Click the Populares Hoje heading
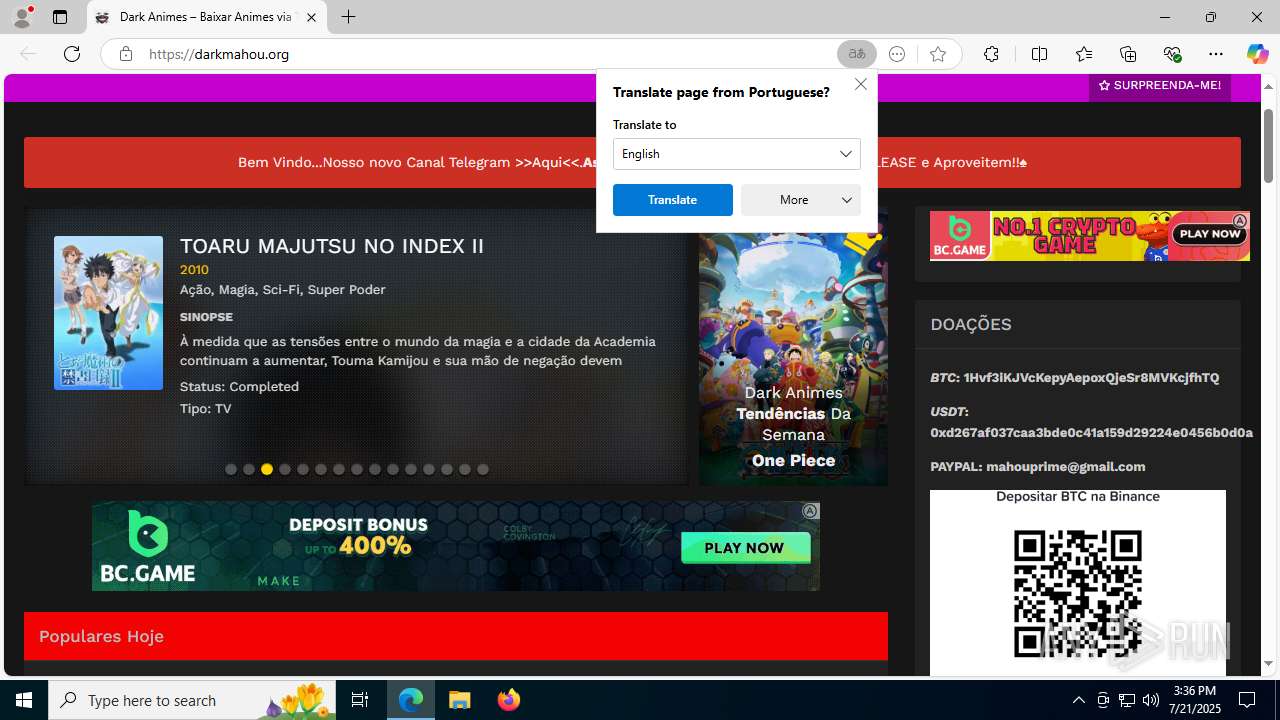This screenshot has width=1280, height=720. pos(101,636)
